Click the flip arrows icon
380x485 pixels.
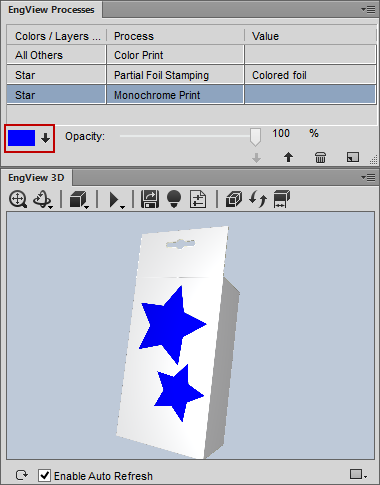[258, 199]
